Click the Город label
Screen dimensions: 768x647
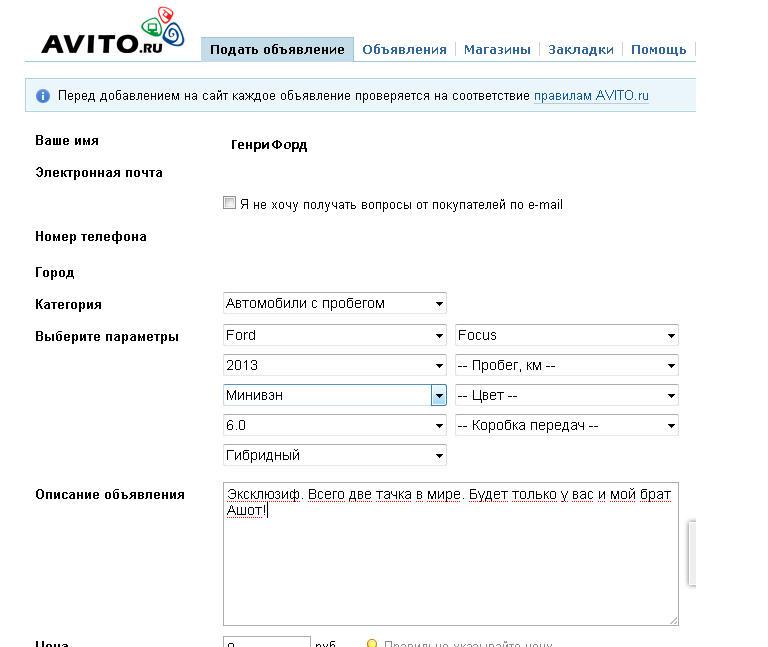click(x=54, y=273)
